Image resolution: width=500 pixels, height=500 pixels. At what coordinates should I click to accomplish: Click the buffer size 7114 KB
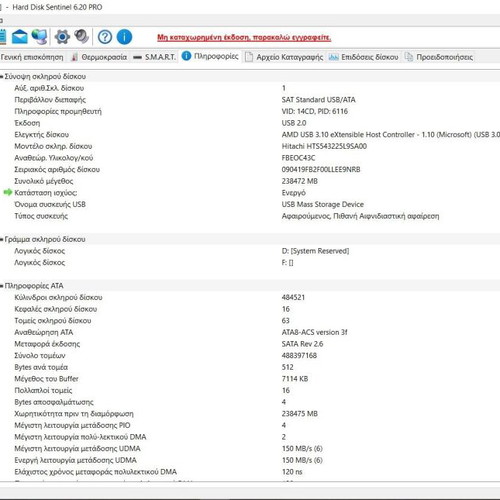point(295,379)
